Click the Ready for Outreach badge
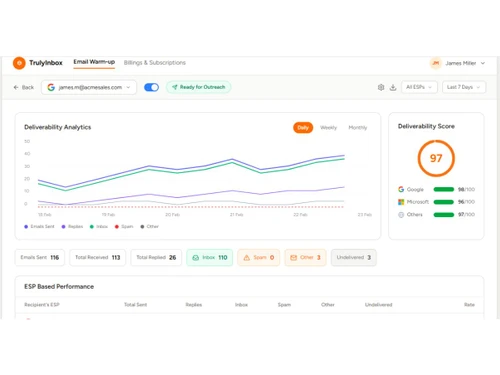500x375 pixels. pos(199,87)
